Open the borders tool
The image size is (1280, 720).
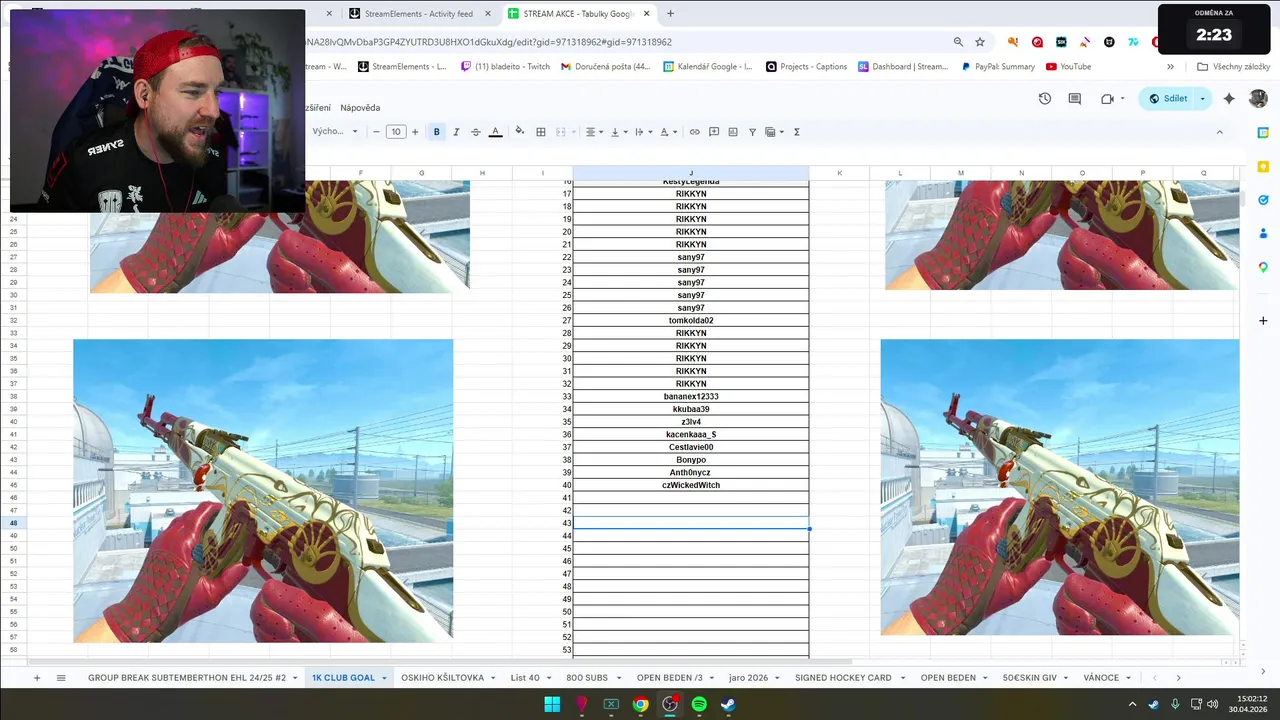tap(541, 132)
